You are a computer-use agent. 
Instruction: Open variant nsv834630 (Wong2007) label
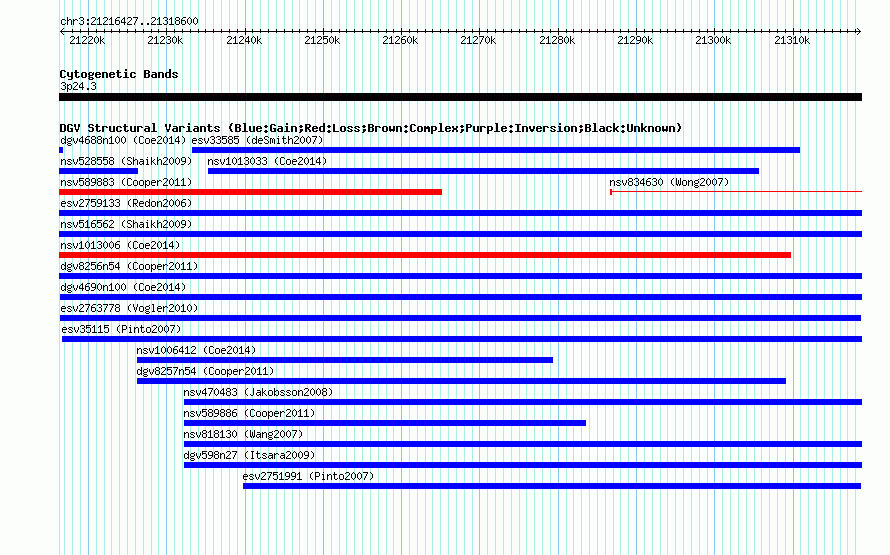click(669, 182)
